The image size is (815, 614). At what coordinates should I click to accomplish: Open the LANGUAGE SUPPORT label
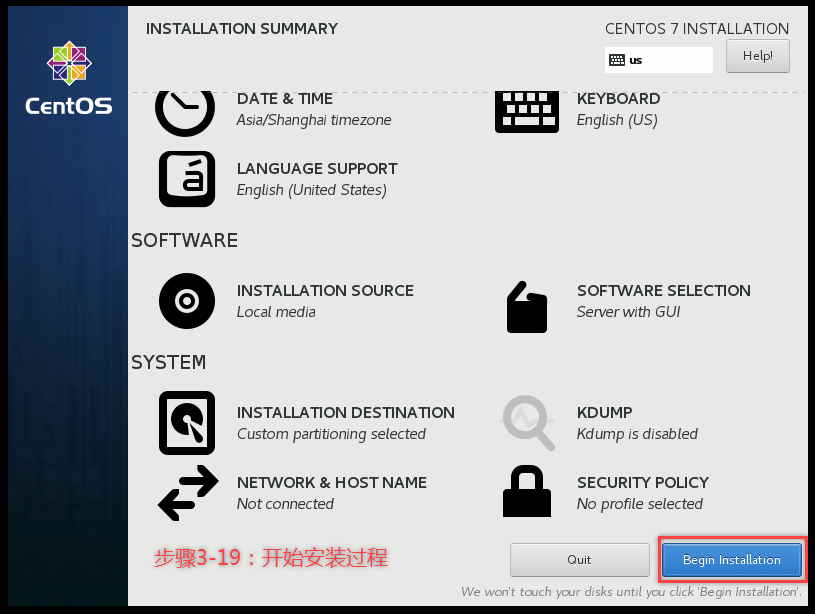pos(317,169)
